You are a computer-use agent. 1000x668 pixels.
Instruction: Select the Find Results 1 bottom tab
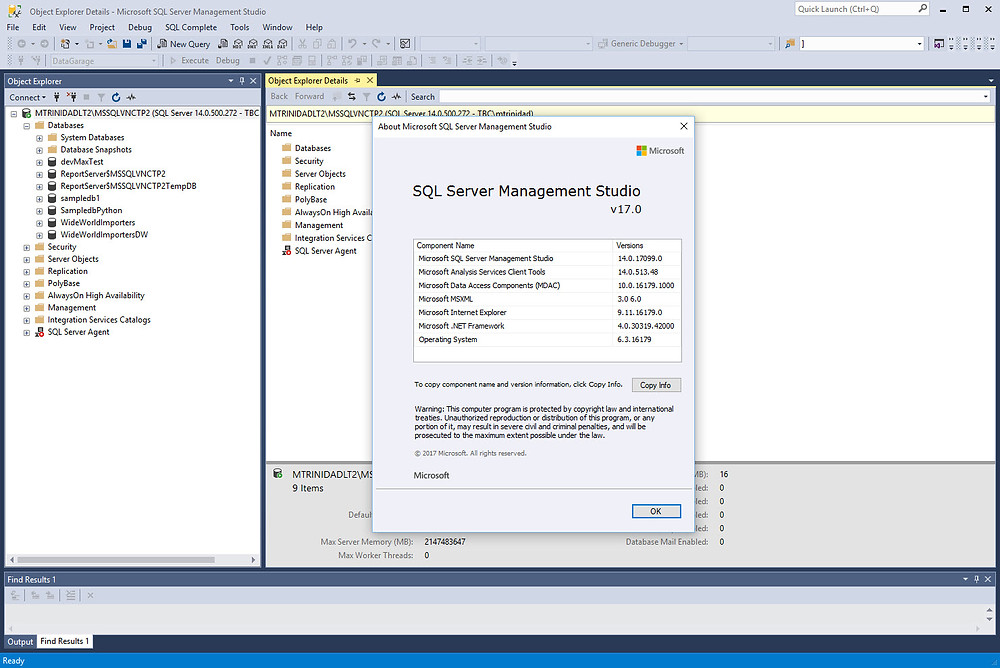pos(64,641)
